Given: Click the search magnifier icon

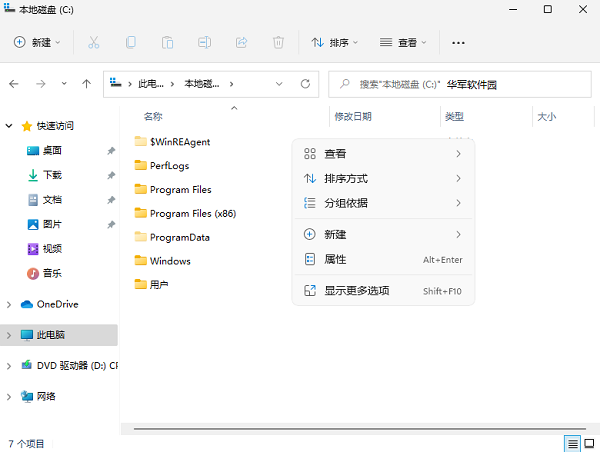Looking at the screenshot, I should 345,83.
